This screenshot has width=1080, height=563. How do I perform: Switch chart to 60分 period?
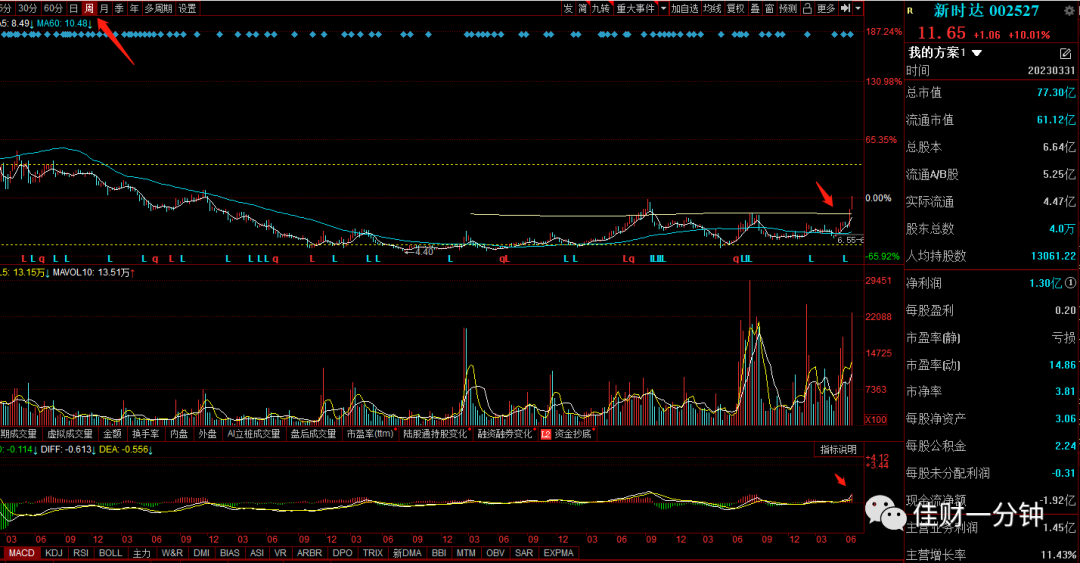point(53,8)
